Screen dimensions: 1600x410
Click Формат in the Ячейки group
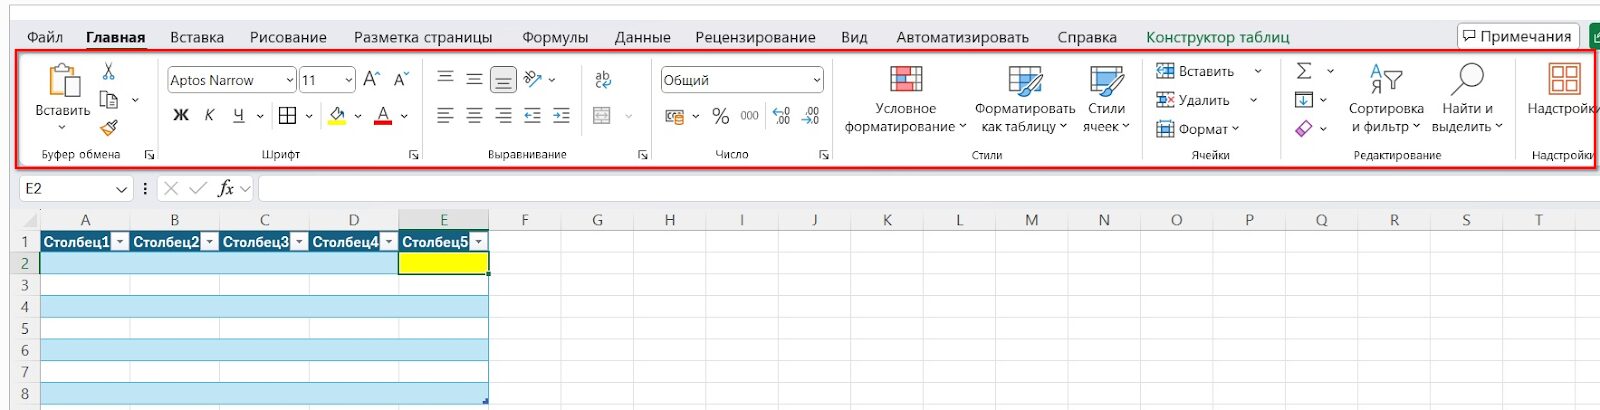(x=1197, y=128)
